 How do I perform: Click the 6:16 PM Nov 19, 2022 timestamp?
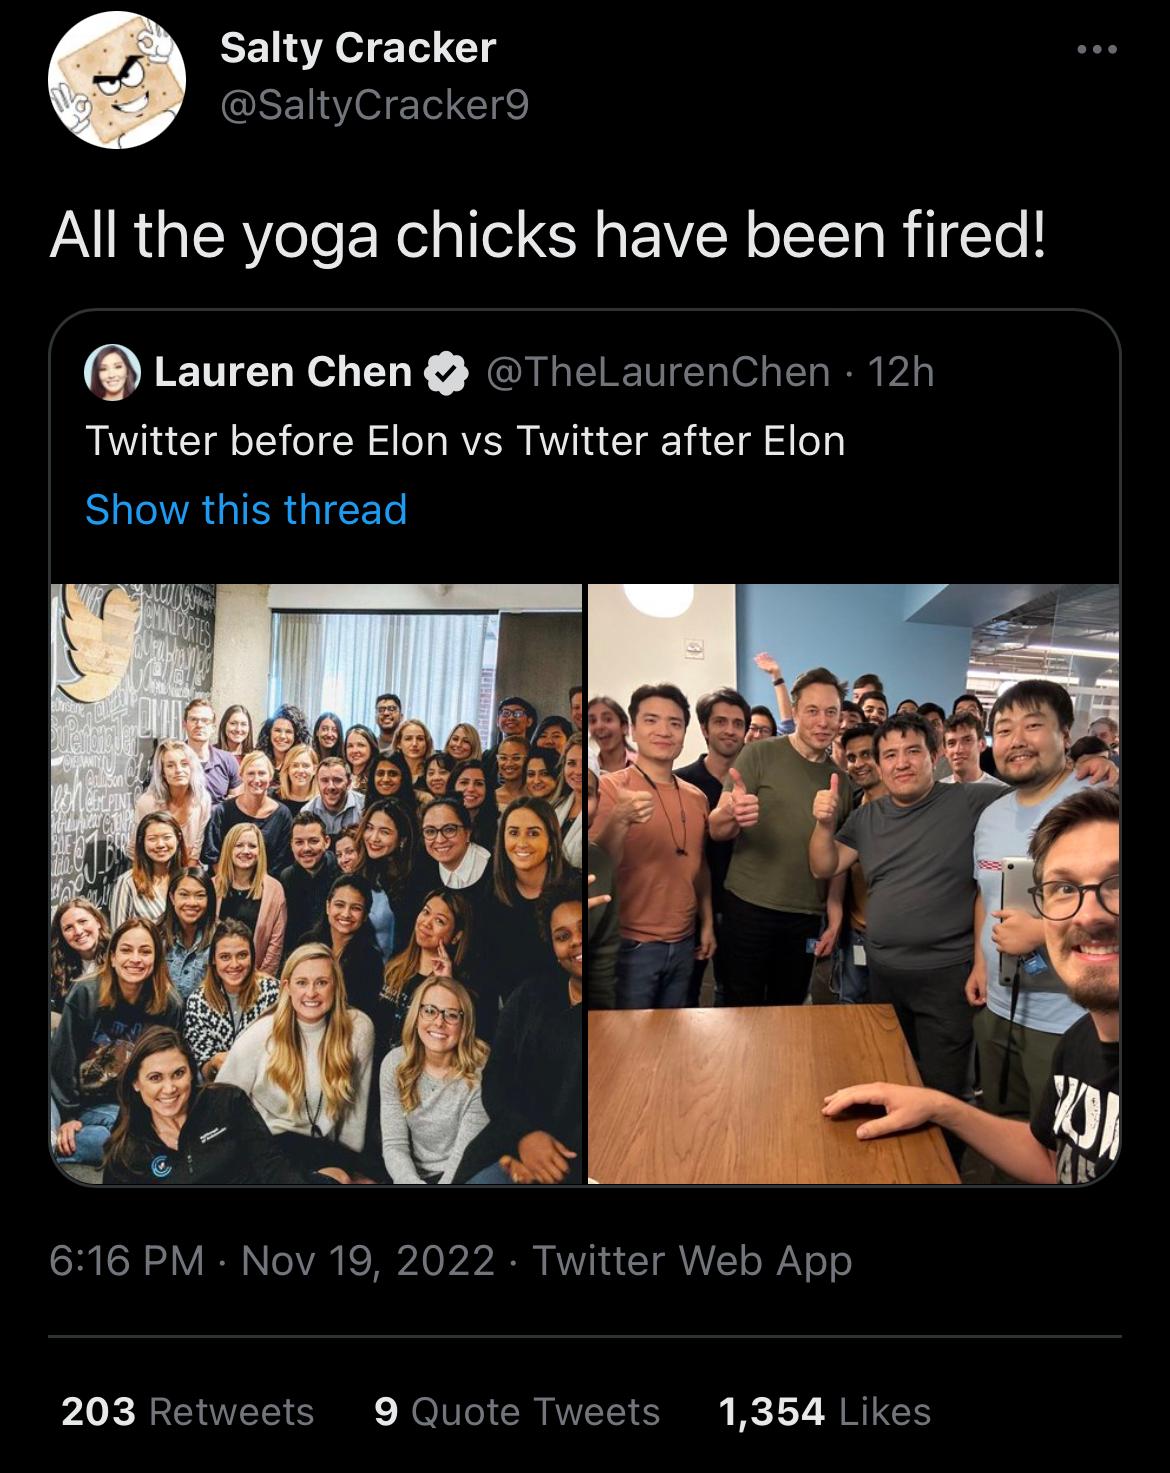[271, 1260]
